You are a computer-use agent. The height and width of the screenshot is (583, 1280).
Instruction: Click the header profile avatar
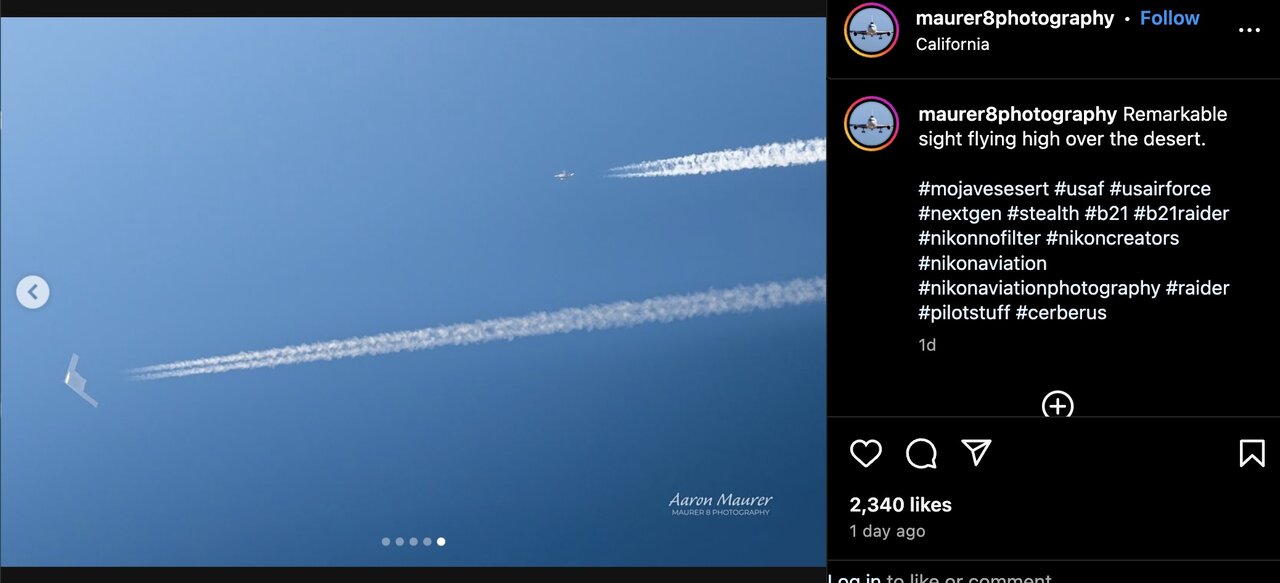[x=872, y=30]
